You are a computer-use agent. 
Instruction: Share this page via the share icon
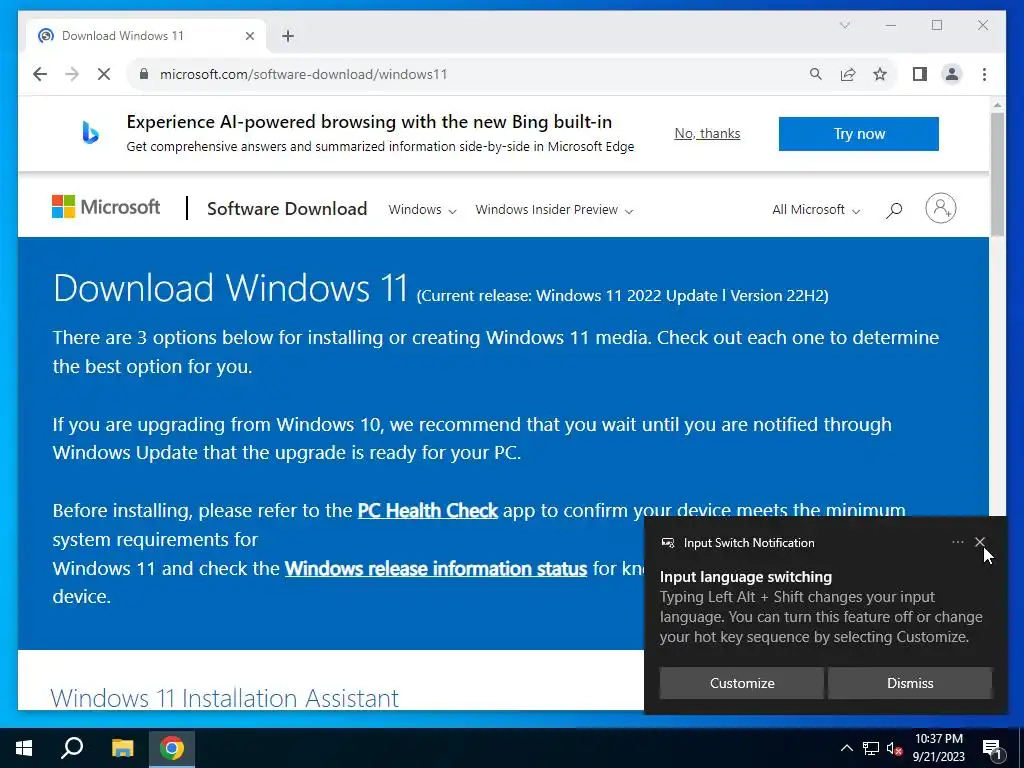click(848, 74)
